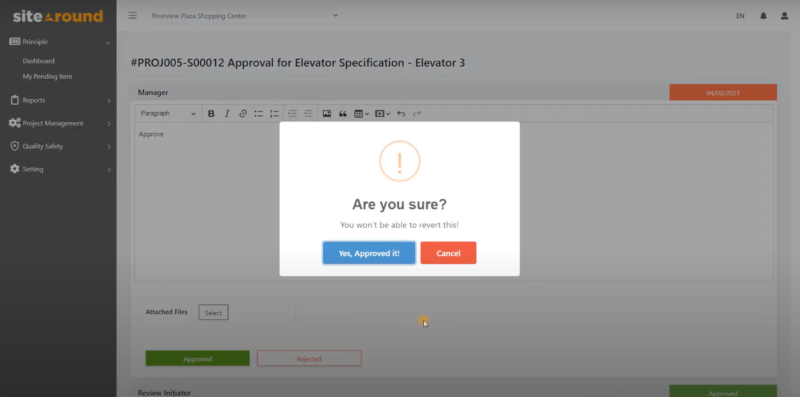This screenshot has width=800, height=397.
Task: Toggle italic text formatting
Action: click(227, 114)
